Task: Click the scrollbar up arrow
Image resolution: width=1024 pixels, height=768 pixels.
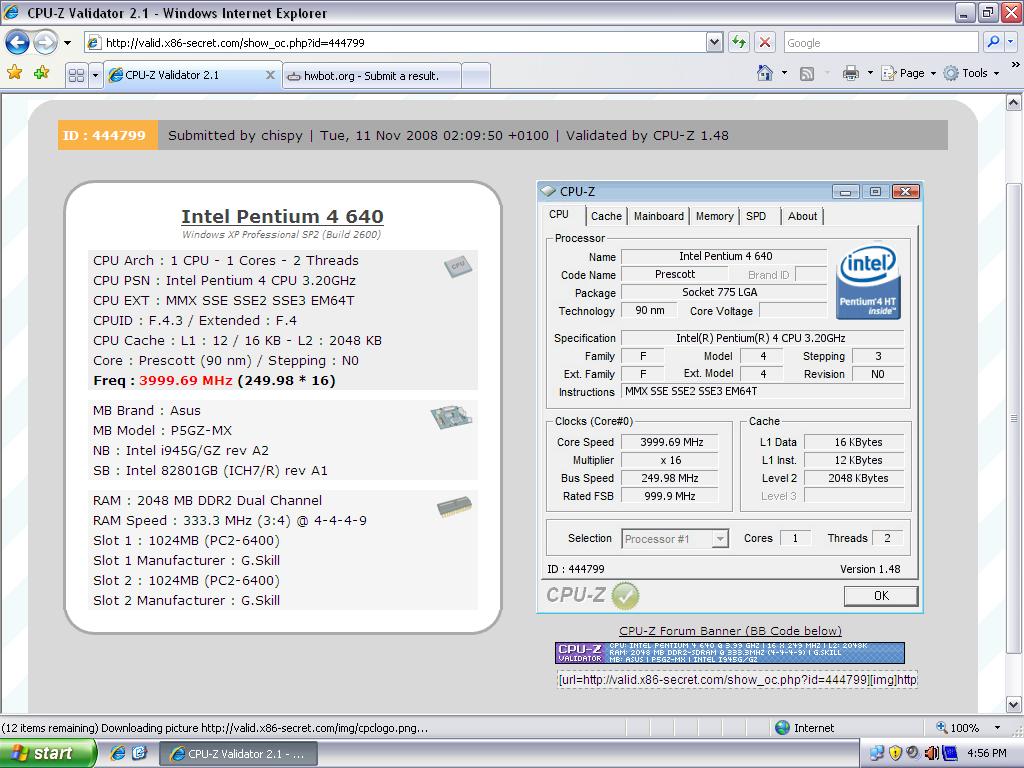Action: pos(1013,103)
